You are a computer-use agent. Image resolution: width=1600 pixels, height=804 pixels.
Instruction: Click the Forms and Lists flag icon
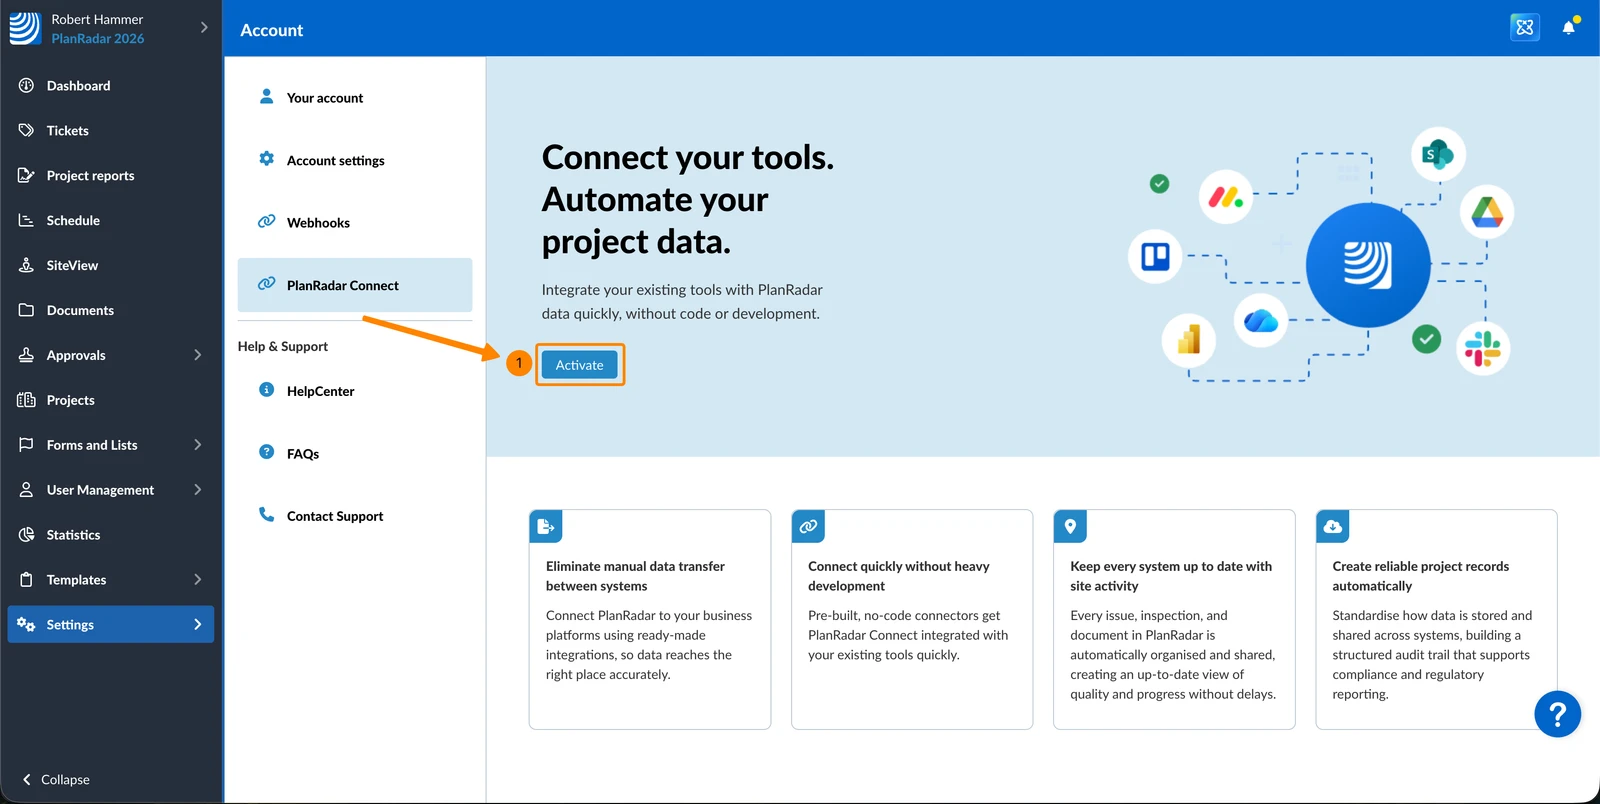click(x=26, y=445)
